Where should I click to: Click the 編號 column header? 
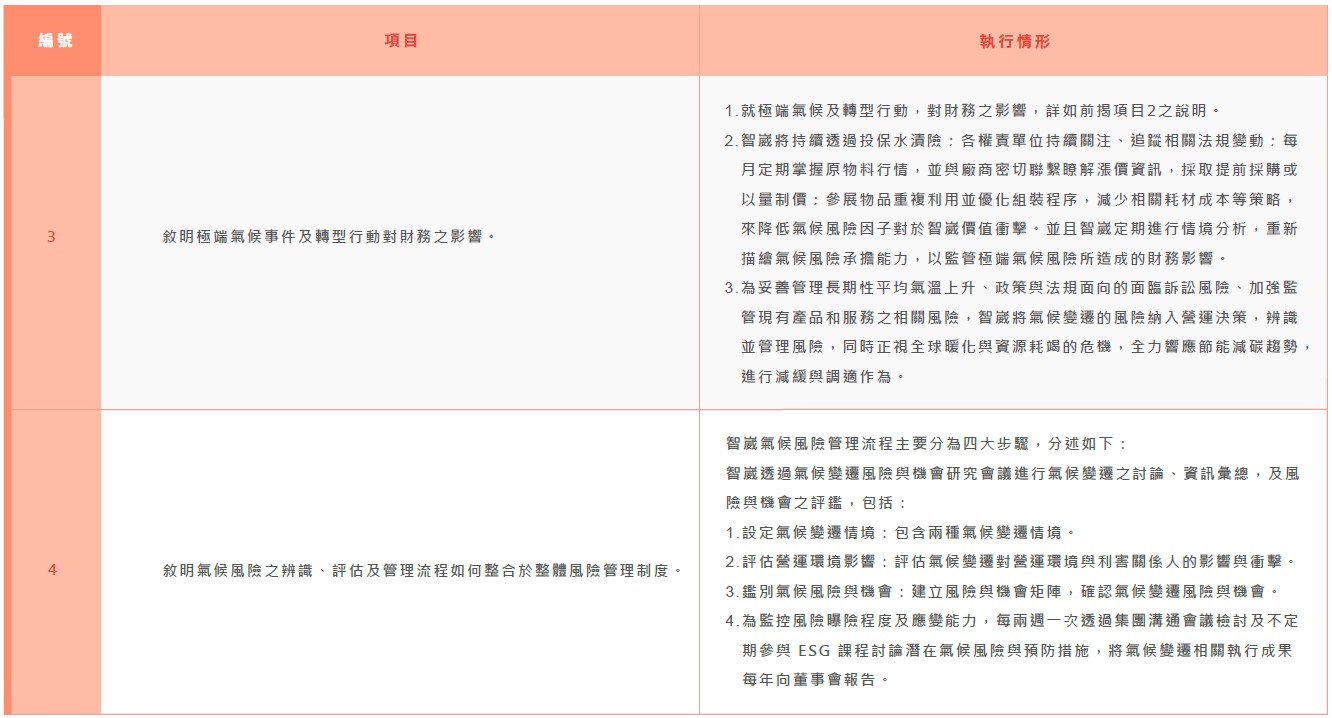[x=55, y=41]
